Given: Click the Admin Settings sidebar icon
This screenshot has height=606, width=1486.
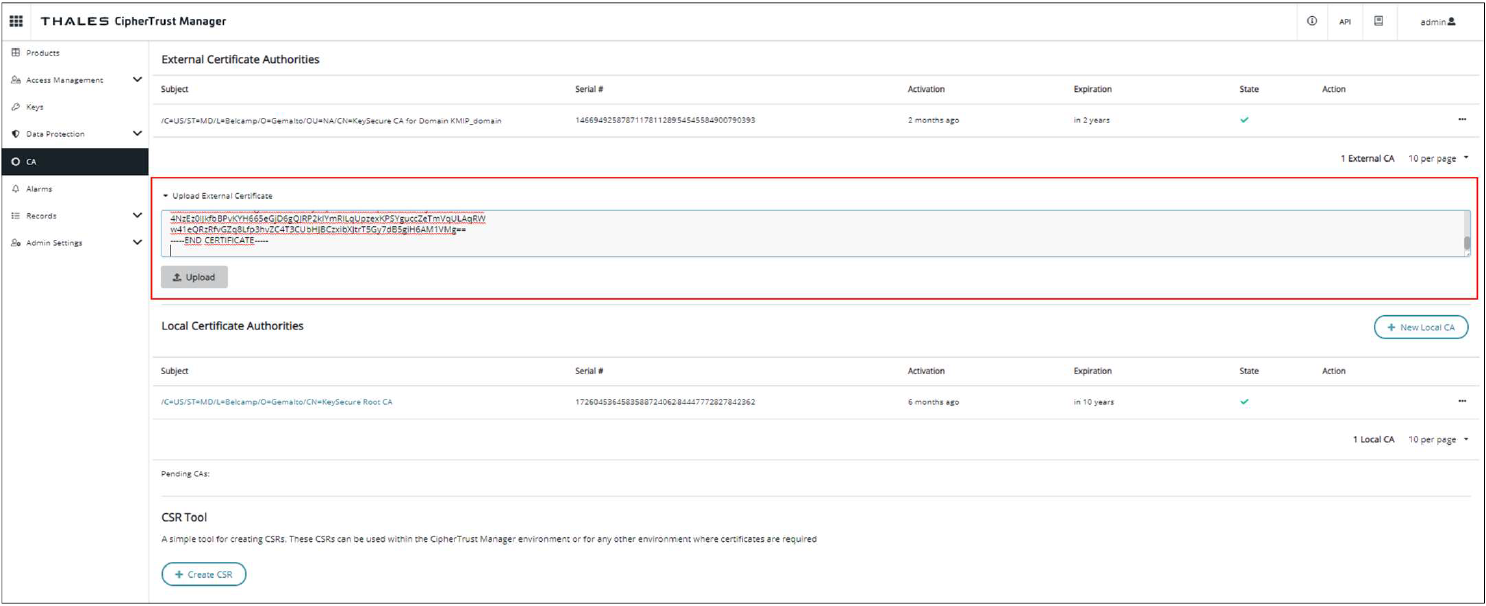Looking at the screenshot, I should coord(15,242).
